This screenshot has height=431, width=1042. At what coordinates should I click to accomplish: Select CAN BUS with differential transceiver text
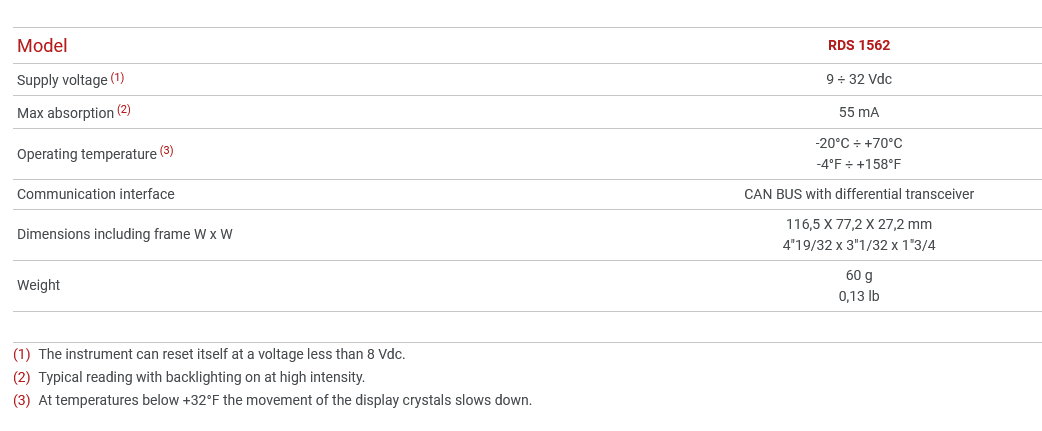pos(858,194)
